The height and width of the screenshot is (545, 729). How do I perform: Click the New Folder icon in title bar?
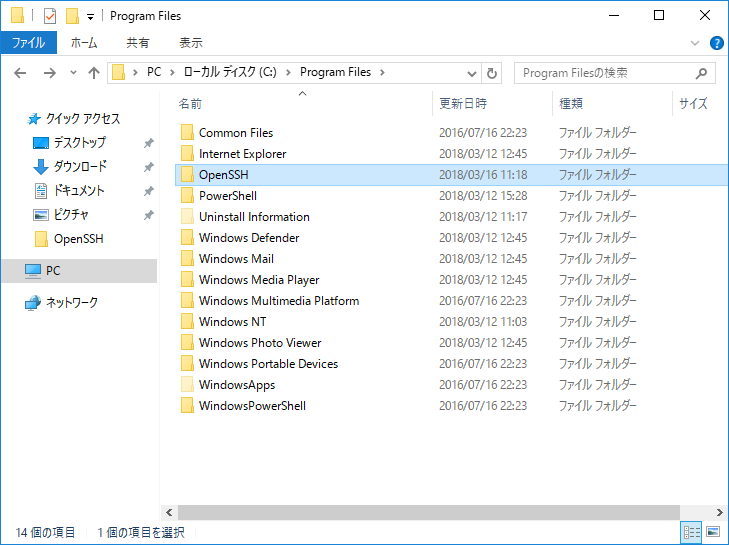coord(72,16)
